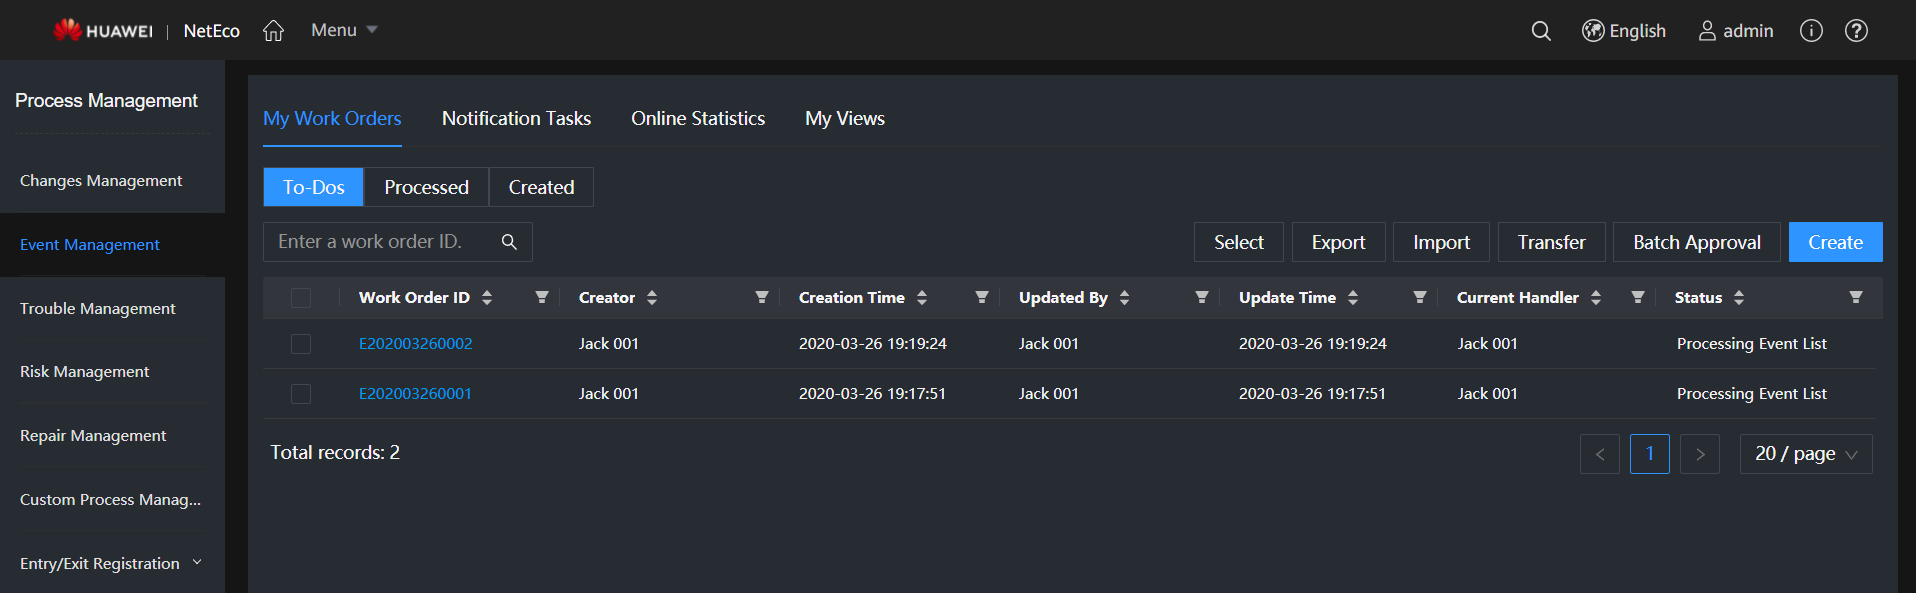Screen dimensions: 1916x593
Task: Search work order magnifier icon
Action: point(509,242)
